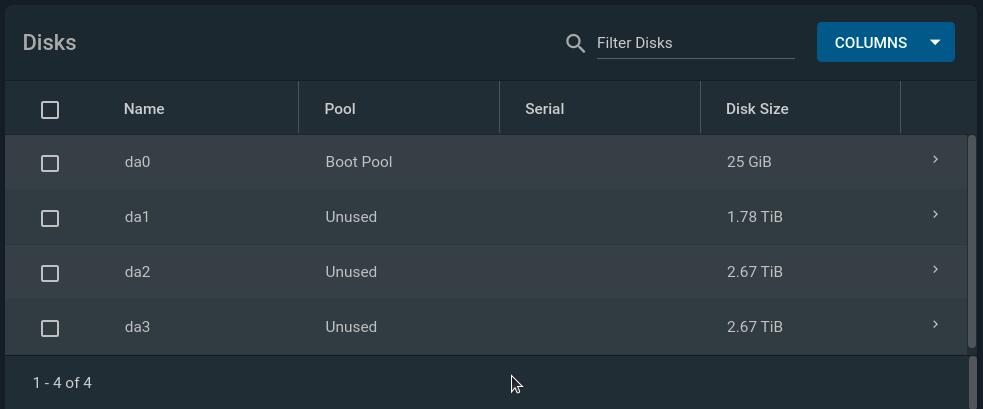
Task: Focus the Filter Disks input field
Action: pyautogui.click(x=695, y=43)
